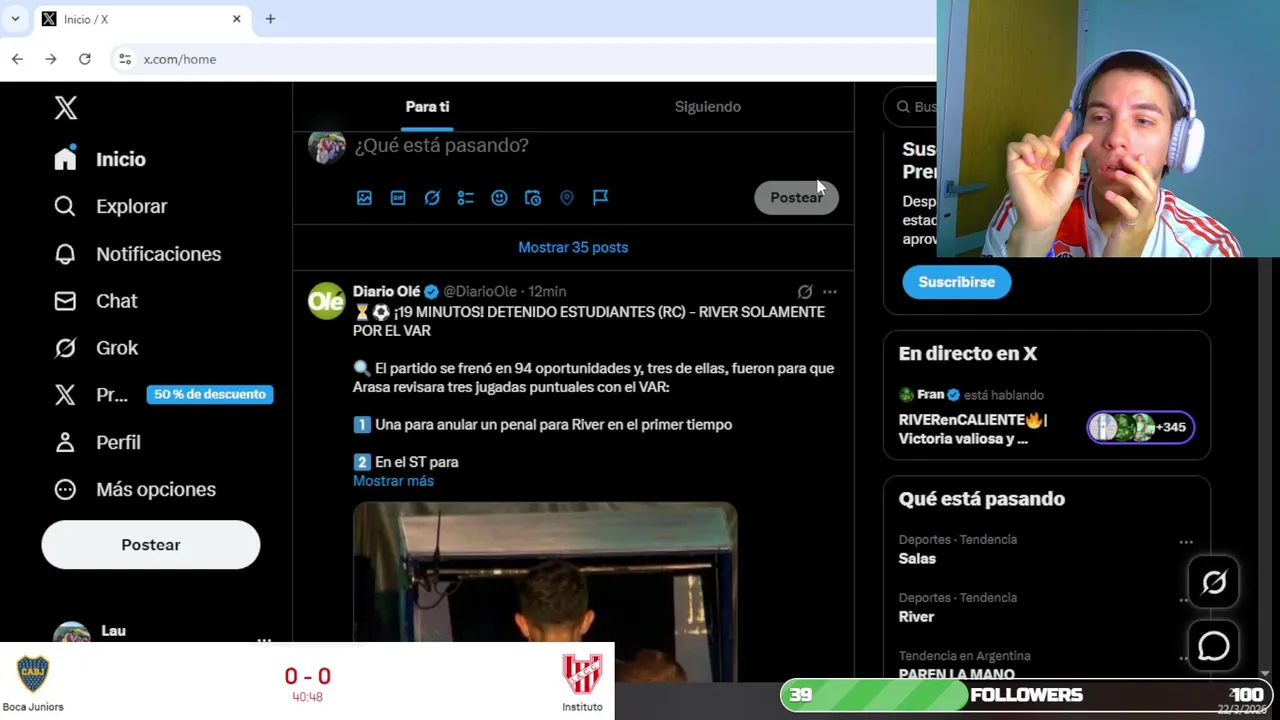
Task: Open the floating chat bubble button
Action: tap(1214, 646)
